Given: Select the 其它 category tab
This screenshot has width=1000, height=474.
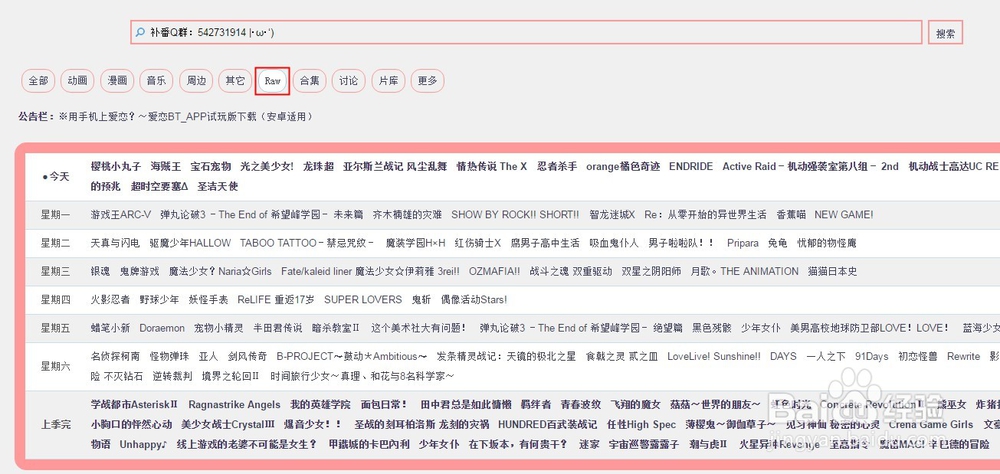Looking at the screenshot, I should click(x=235, y=81).
